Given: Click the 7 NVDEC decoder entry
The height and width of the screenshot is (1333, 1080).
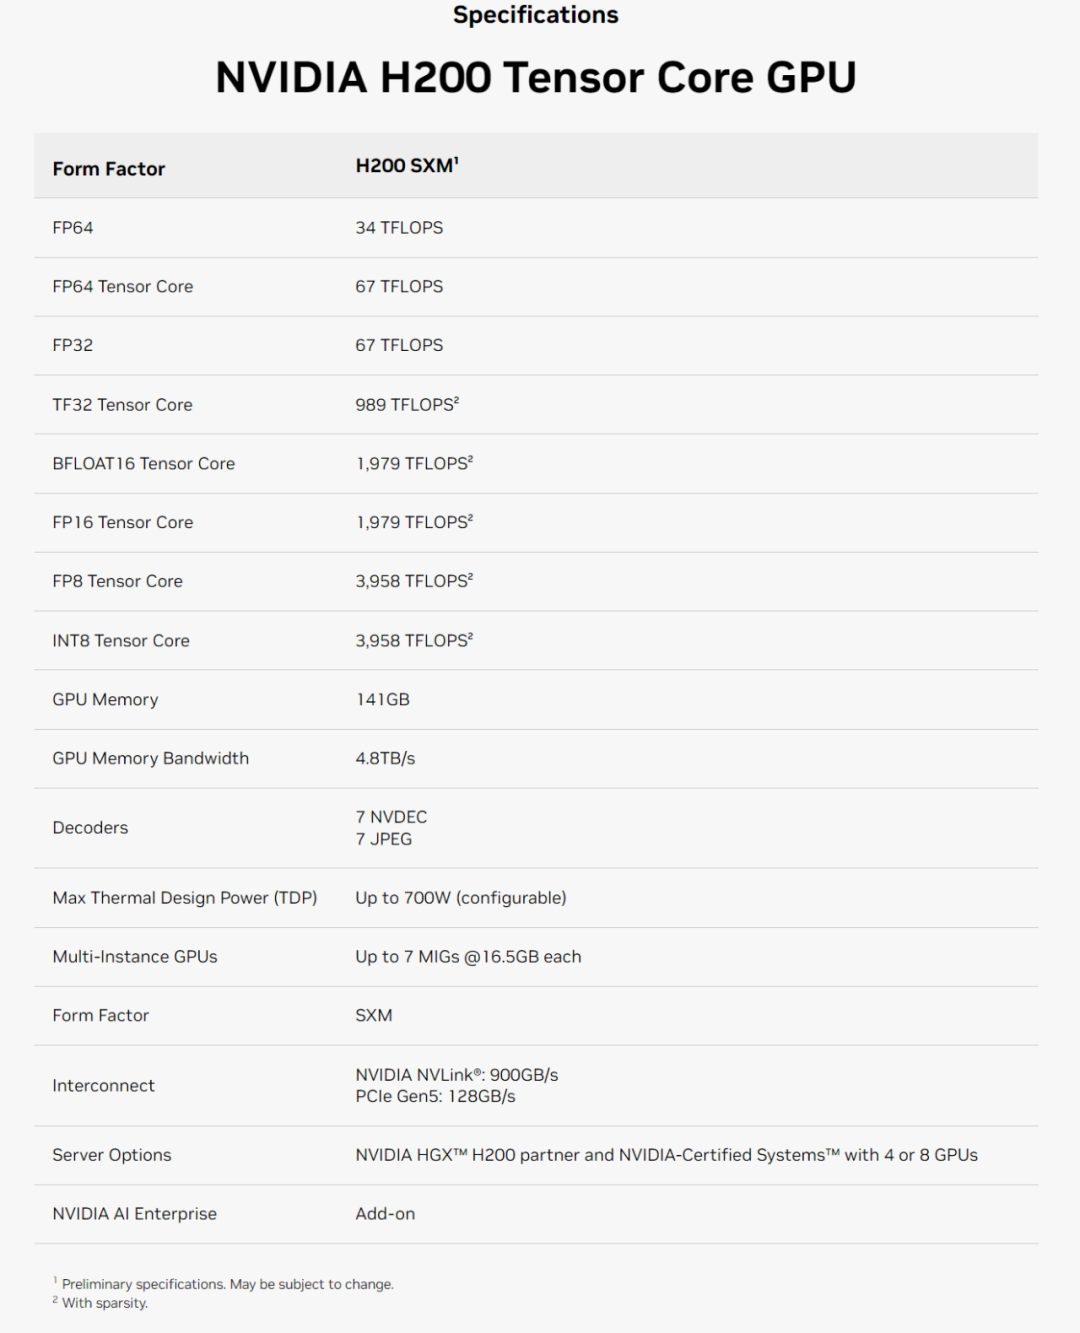Looking at the screenshot, I should 391,817.
